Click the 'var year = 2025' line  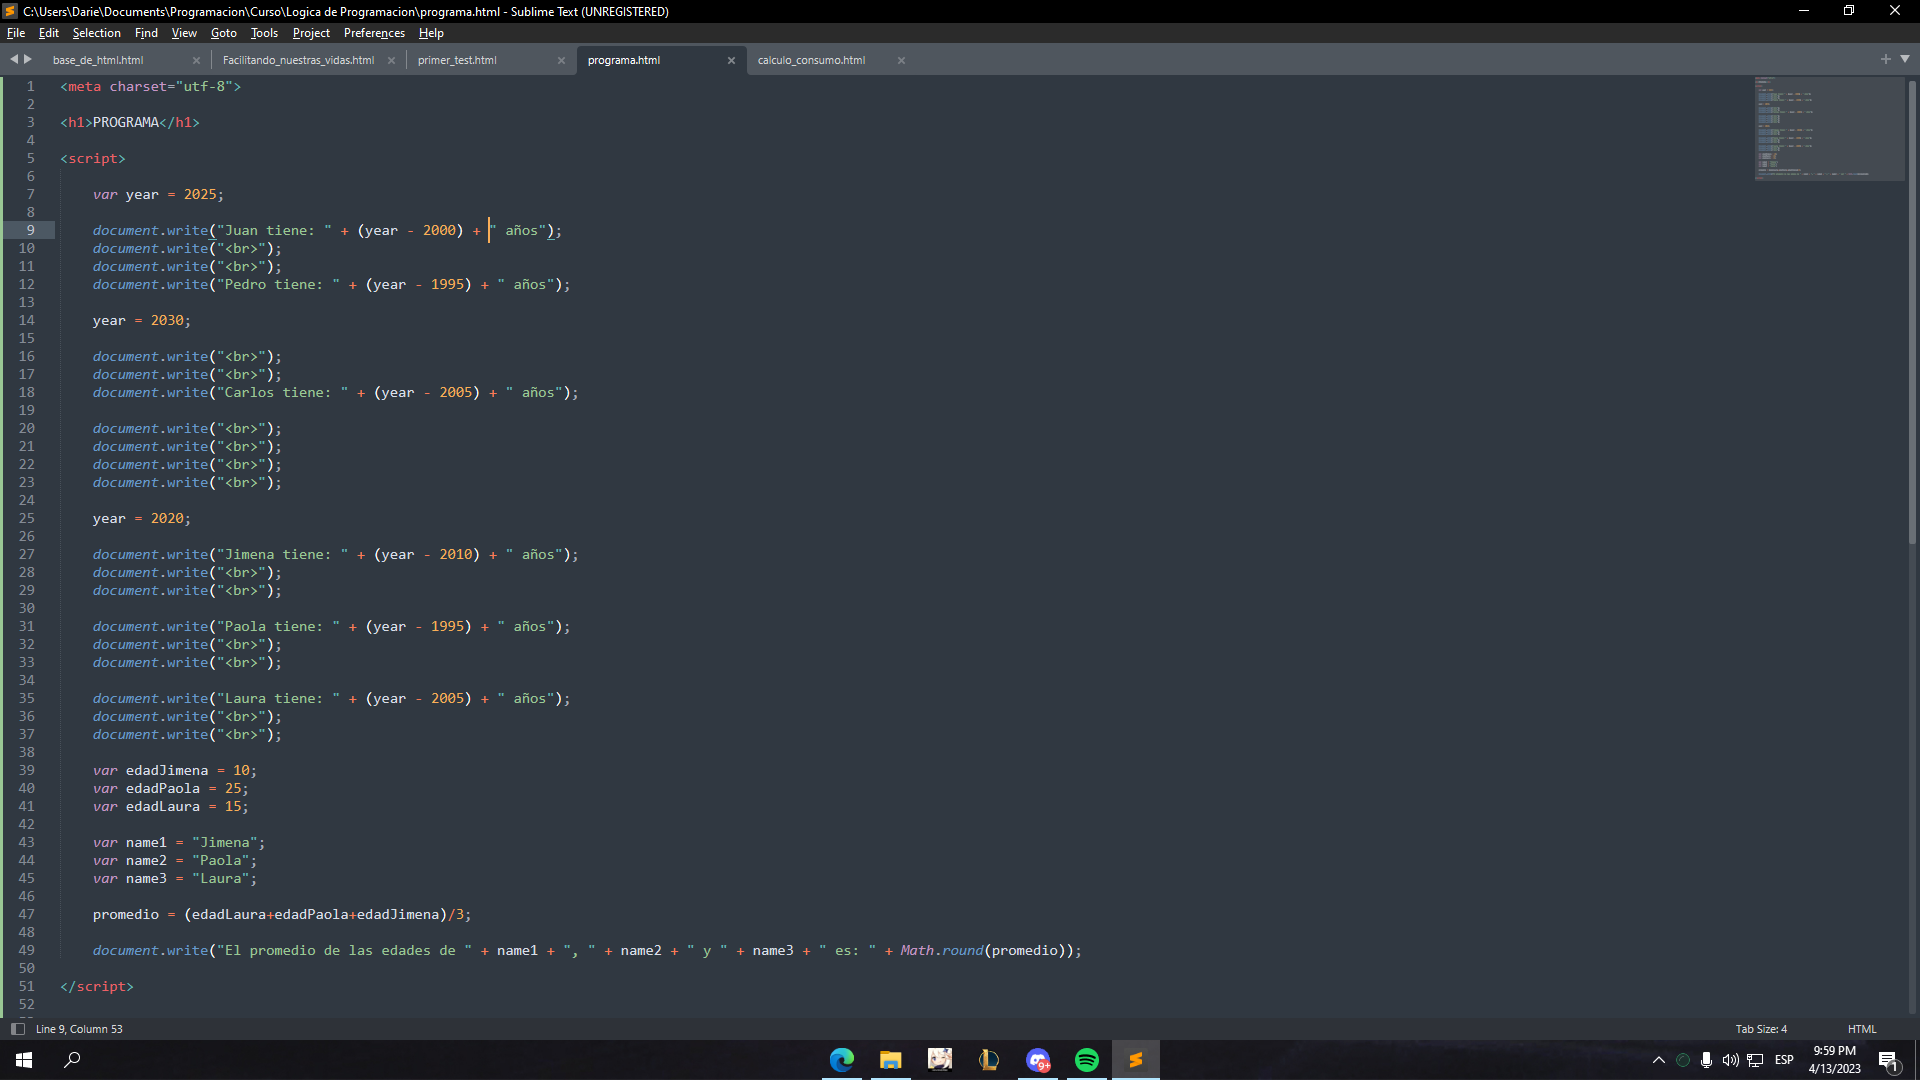158,194
